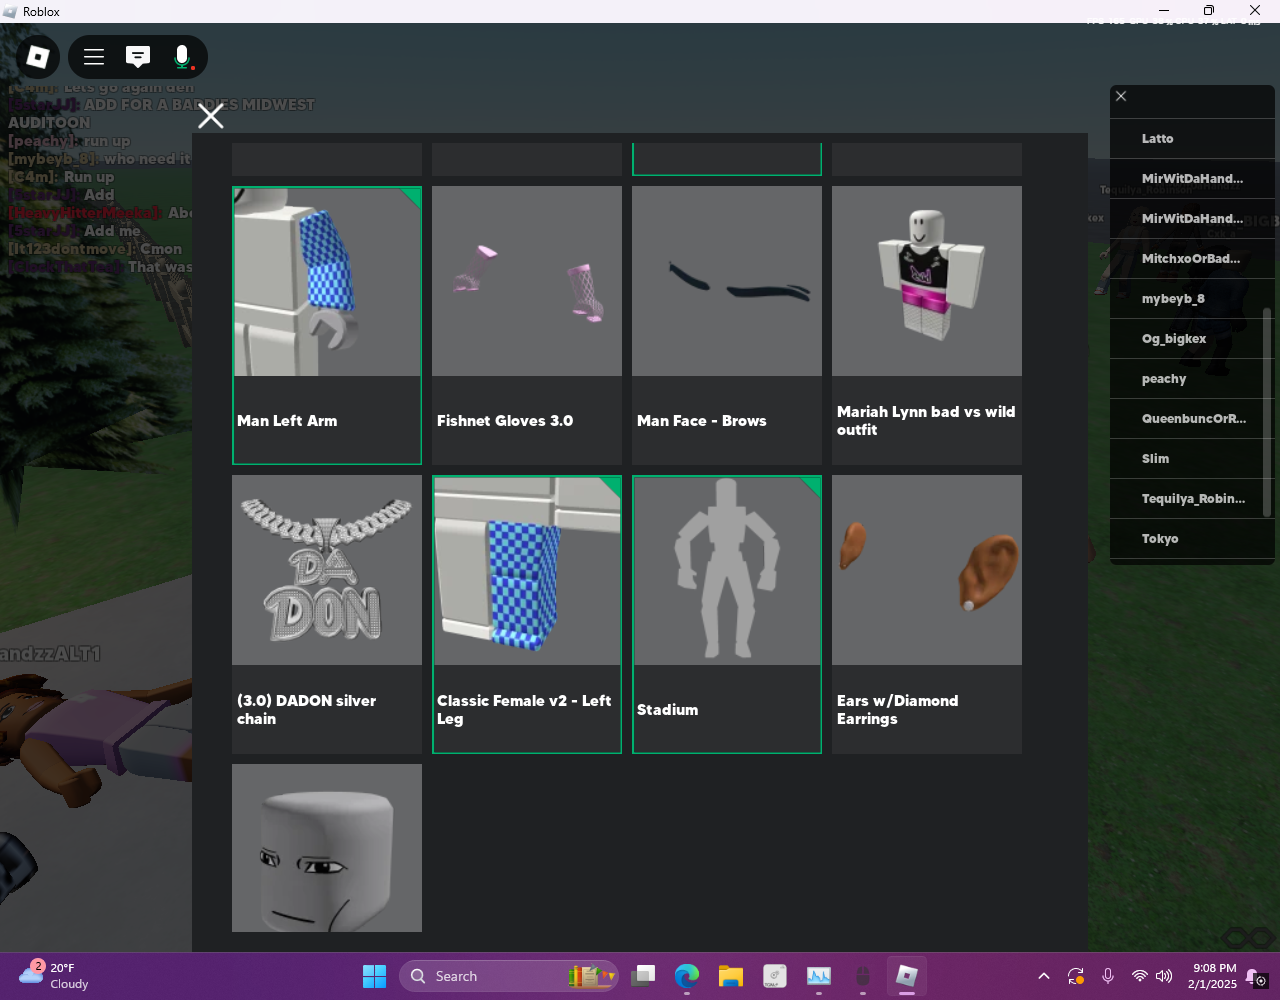The image size is (1280, 1000).
Task: Select the Man Left Arm item
Action: pyautogui.click(x=327, y=325)
